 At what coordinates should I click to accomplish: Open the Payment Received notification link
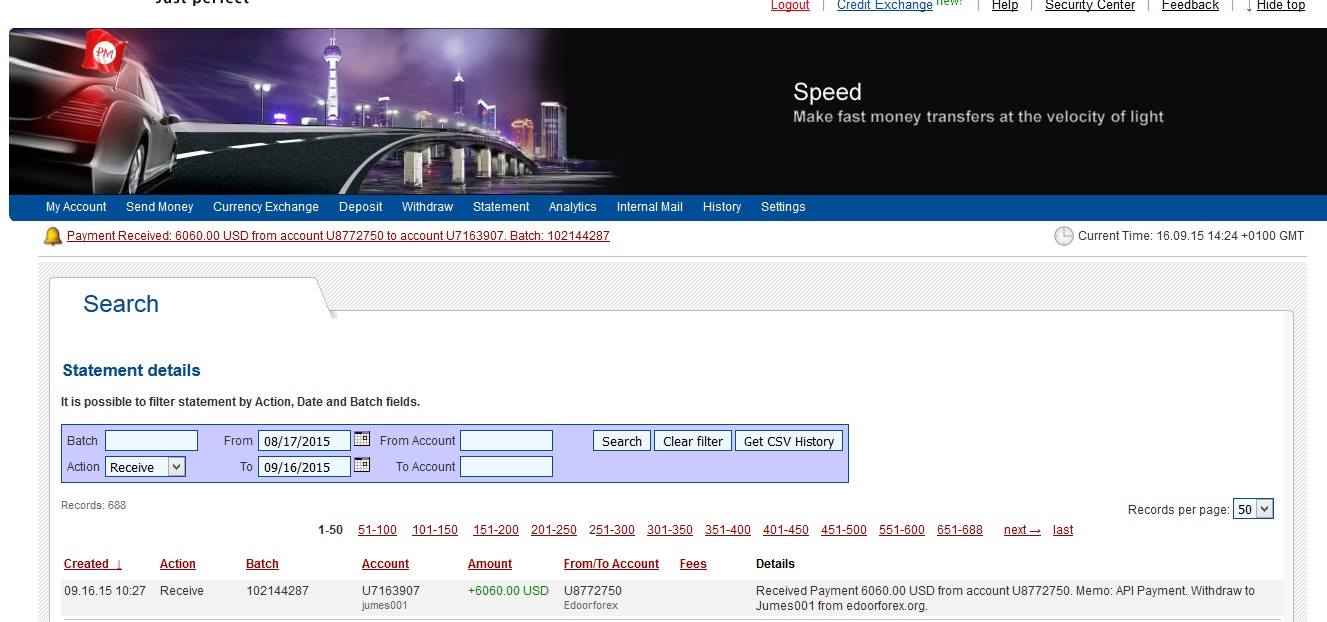click(x=338, y=236)
